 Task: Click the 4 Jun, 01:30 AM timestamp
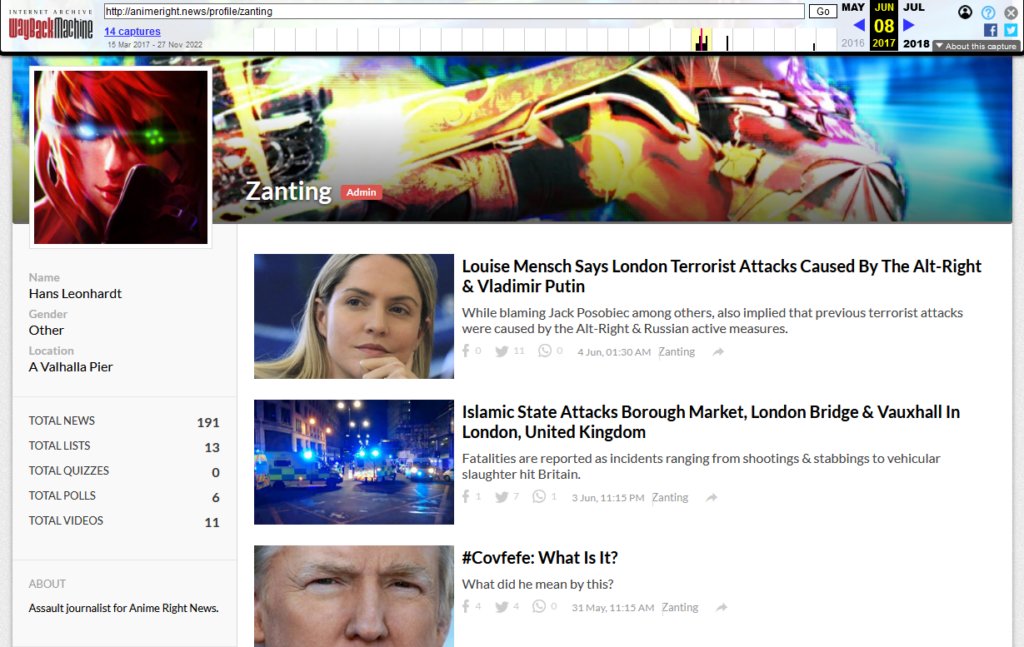coord(614,352)
